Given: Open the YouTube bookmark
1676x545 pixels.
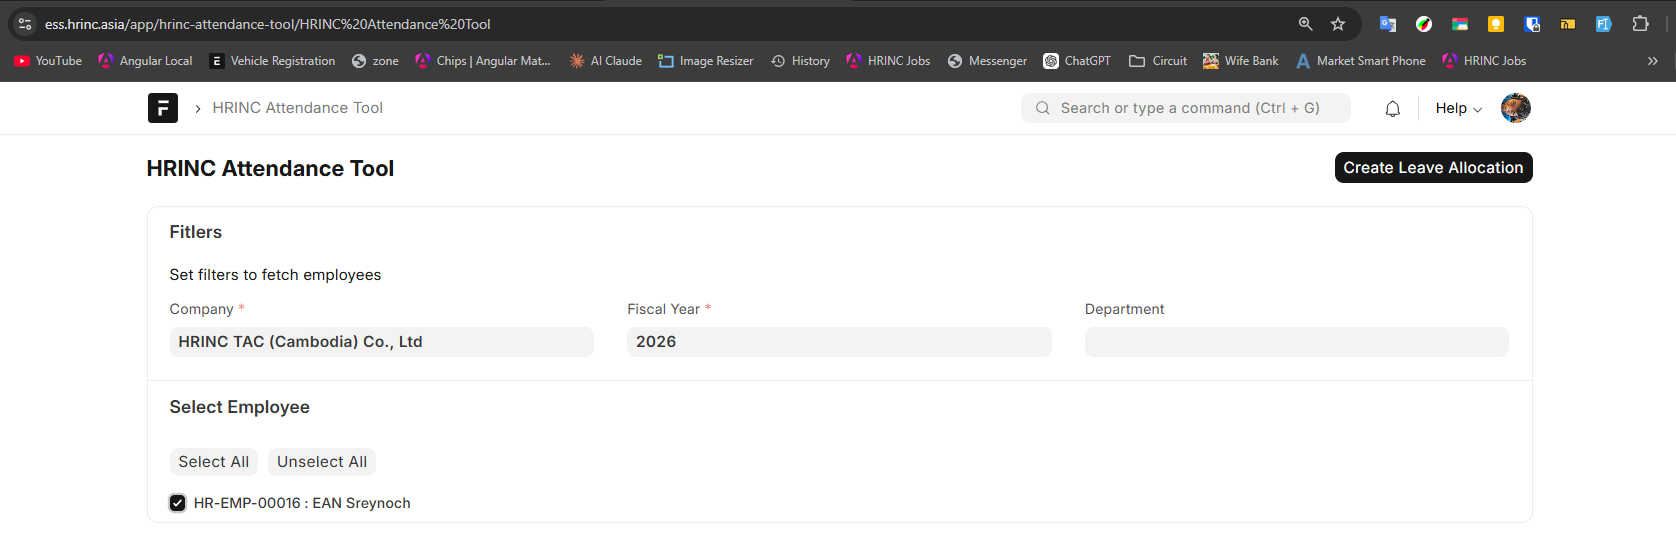Looking at the screenshot, I should 48,61.
